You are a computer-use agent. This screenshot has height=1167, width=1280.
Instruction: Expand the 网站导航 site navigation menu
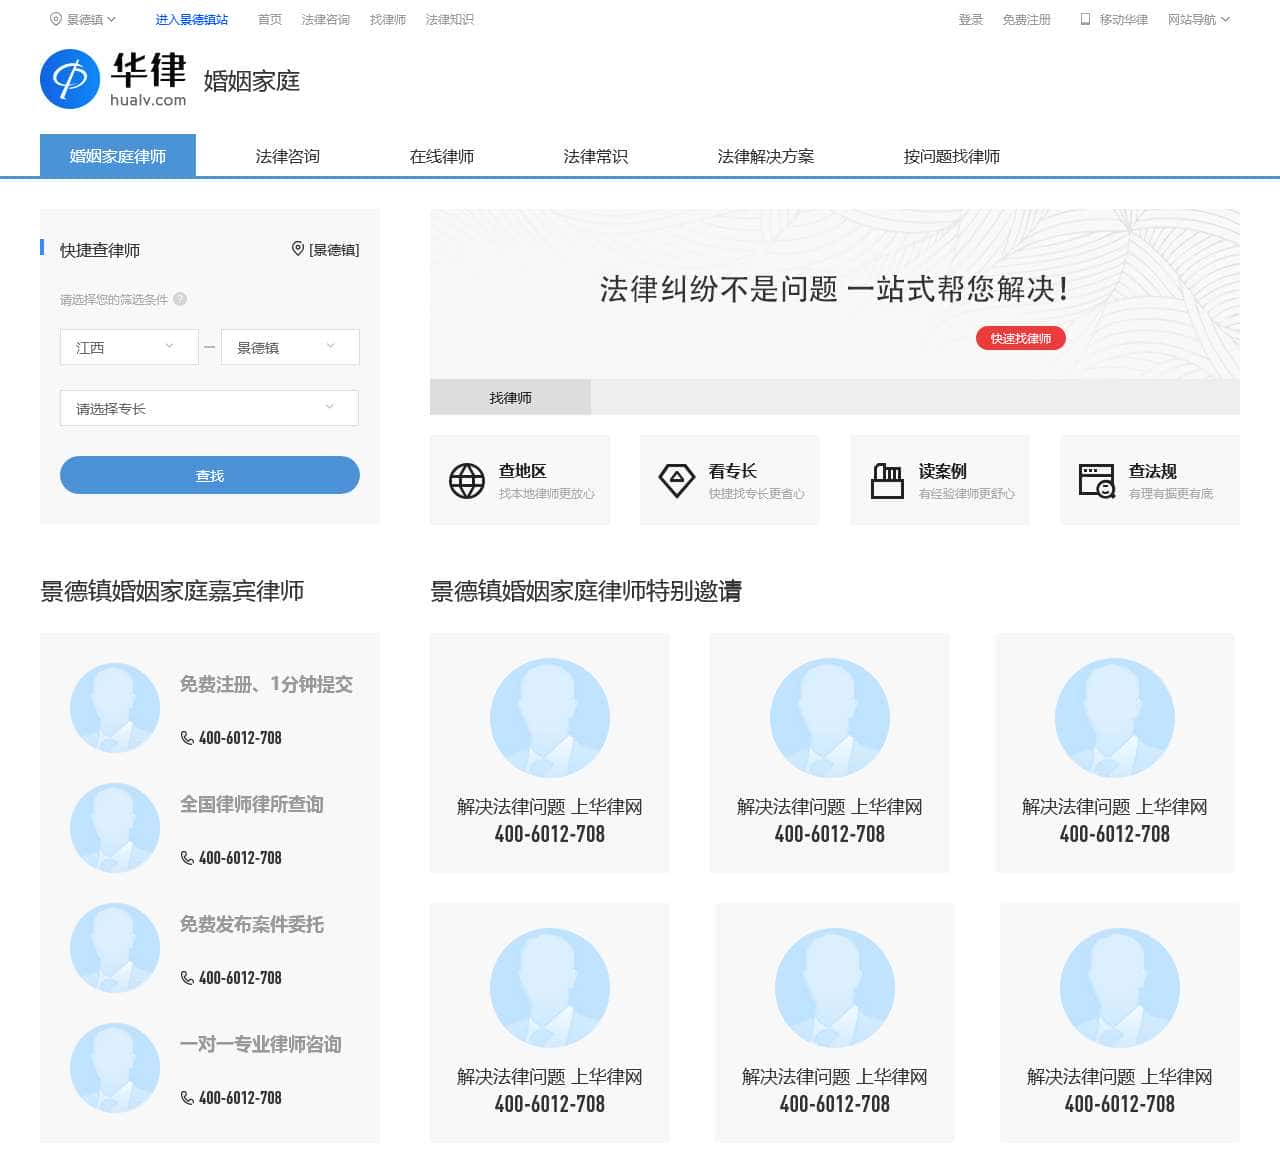coord(1198,19)
